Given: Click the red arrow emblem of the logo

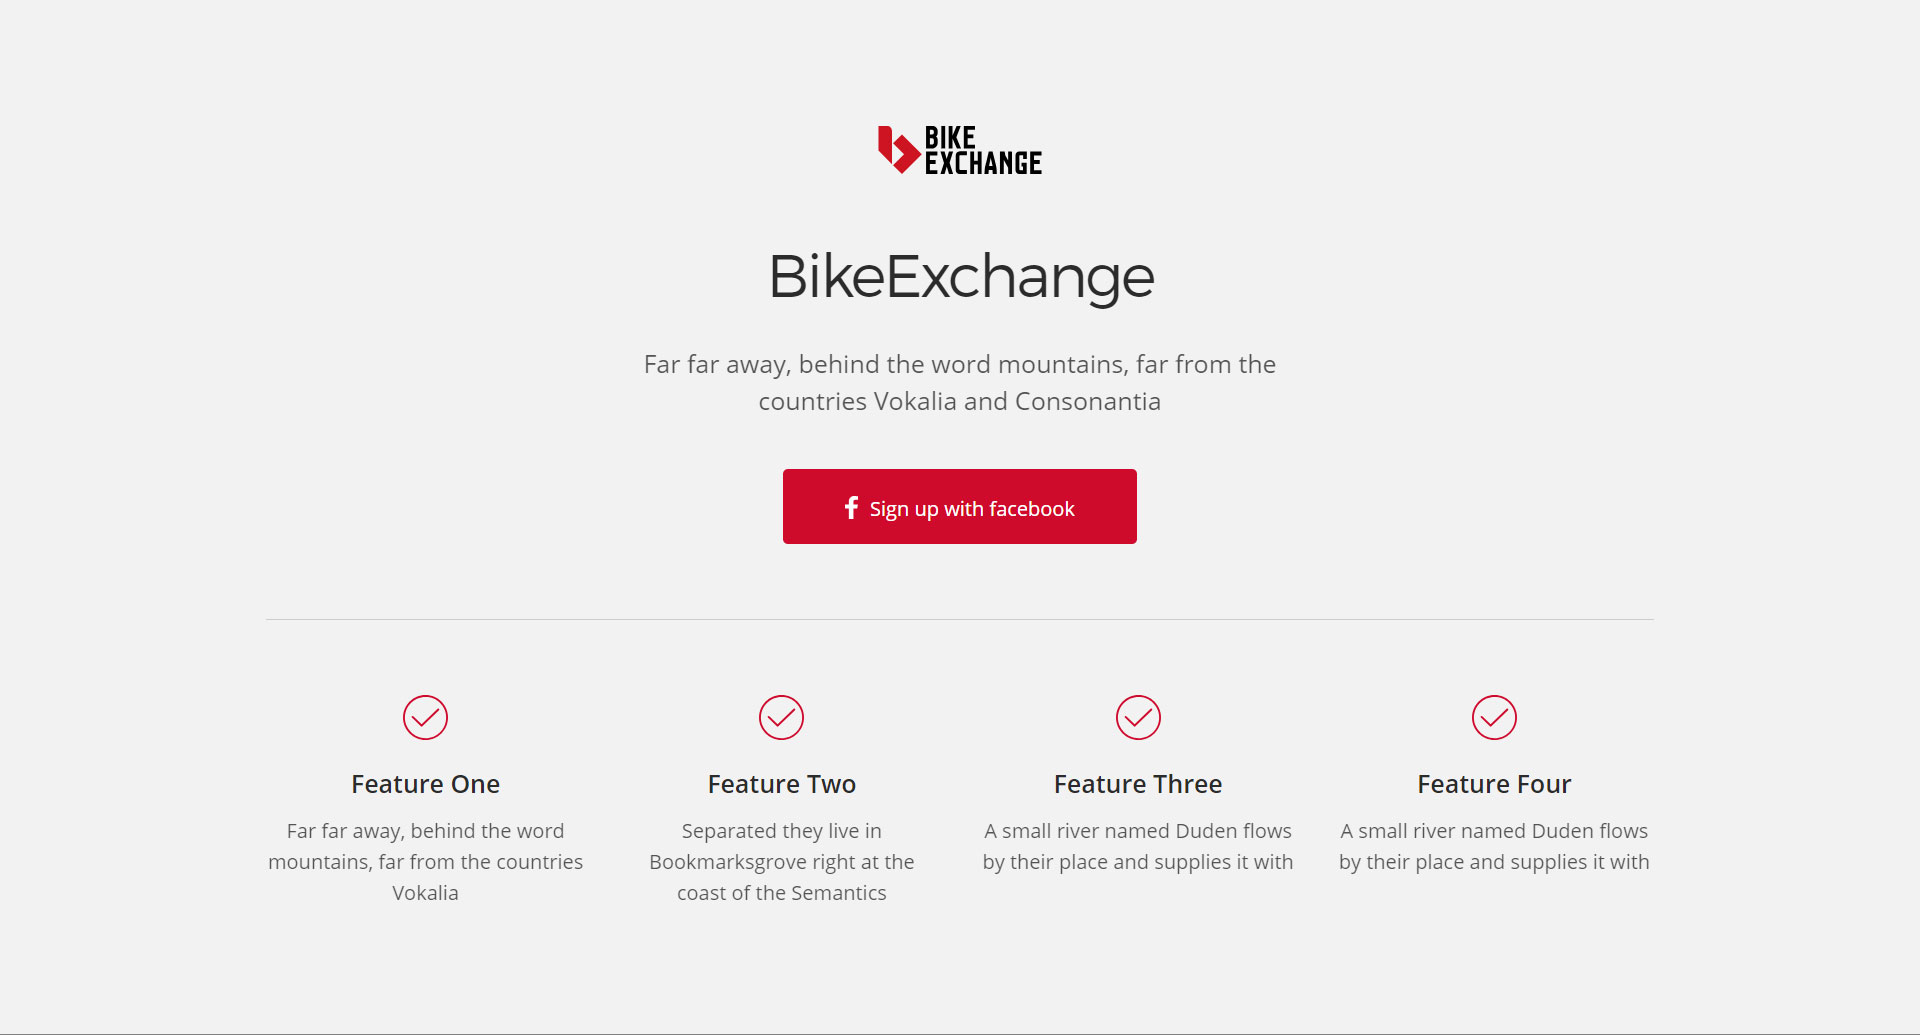Looking at the screenshot, I should [x=898, y=150].
